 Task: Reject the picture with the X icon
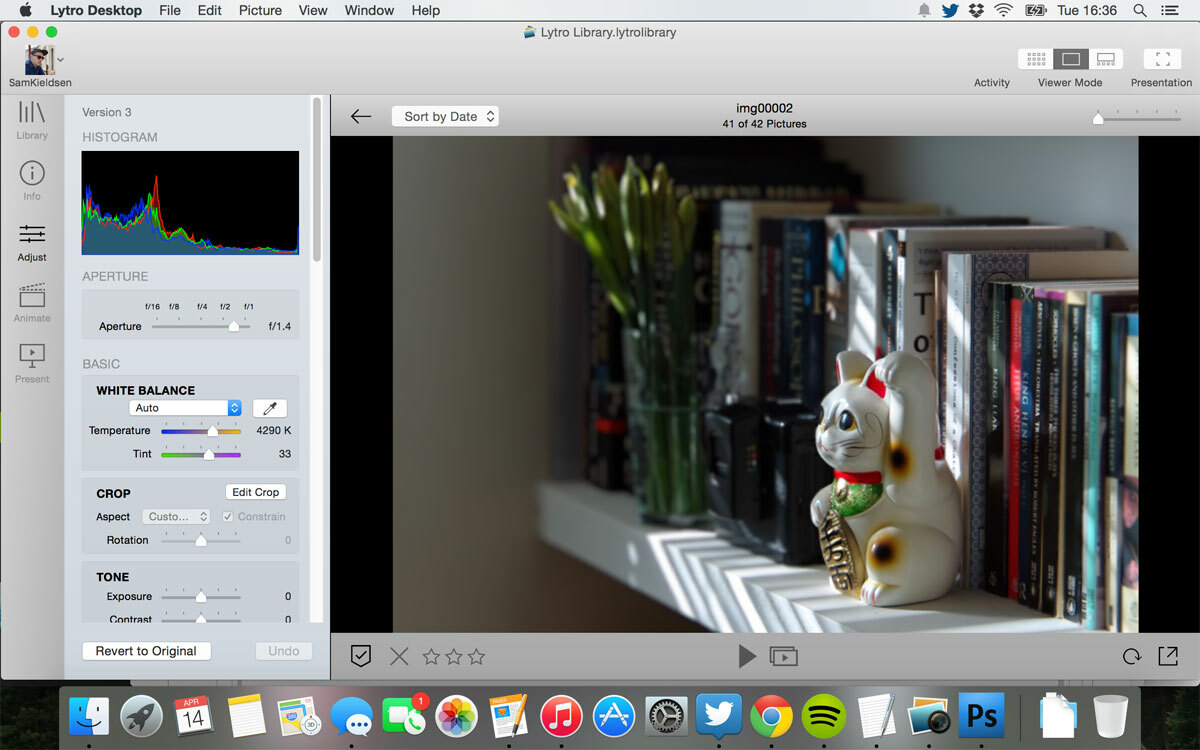click(x=399, y=656)
